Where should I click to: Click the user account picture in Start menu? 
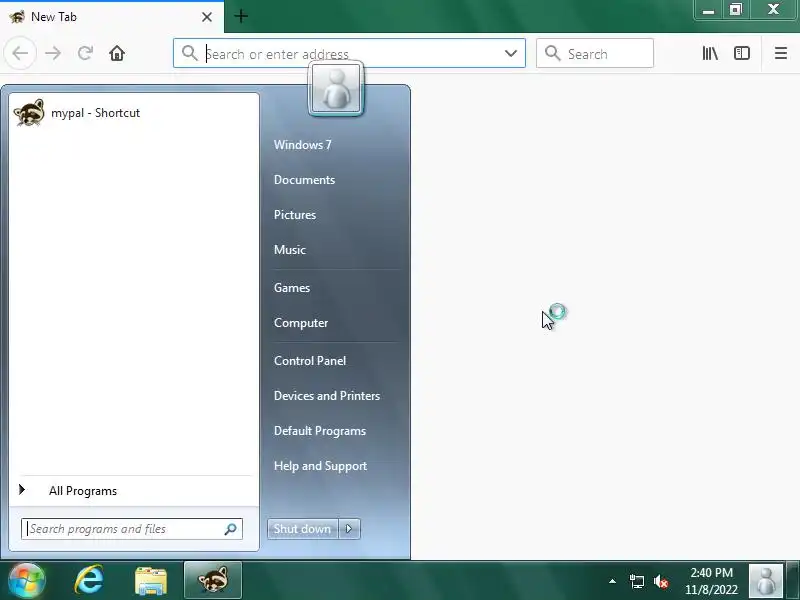[336, 89]
